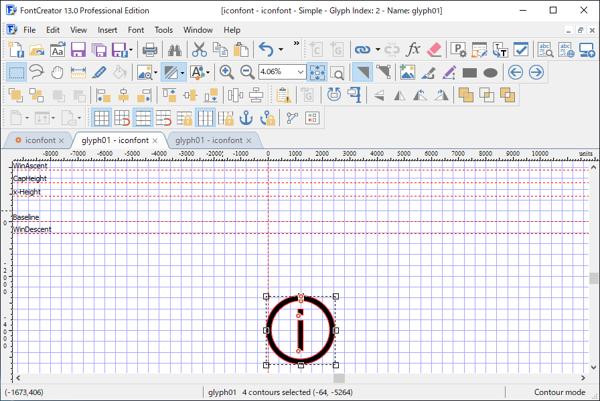Image resolution: width=600 pixels, height=401 pixels.
Task: Click the horizontal scrollbar thumb
Action: [339, 378]
